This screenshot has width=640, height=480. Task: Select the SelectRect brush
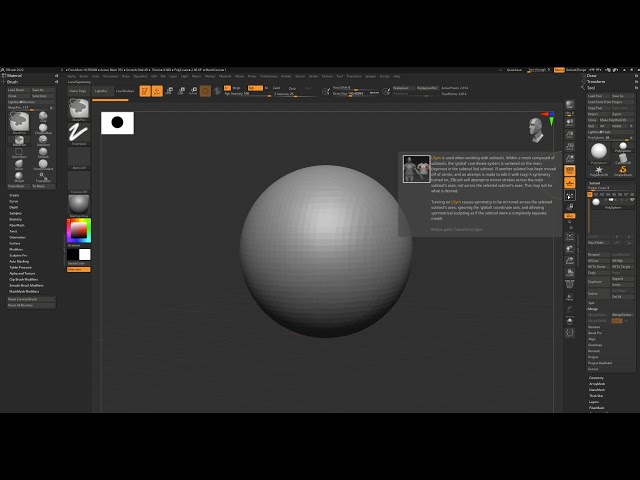pos(19,153)
